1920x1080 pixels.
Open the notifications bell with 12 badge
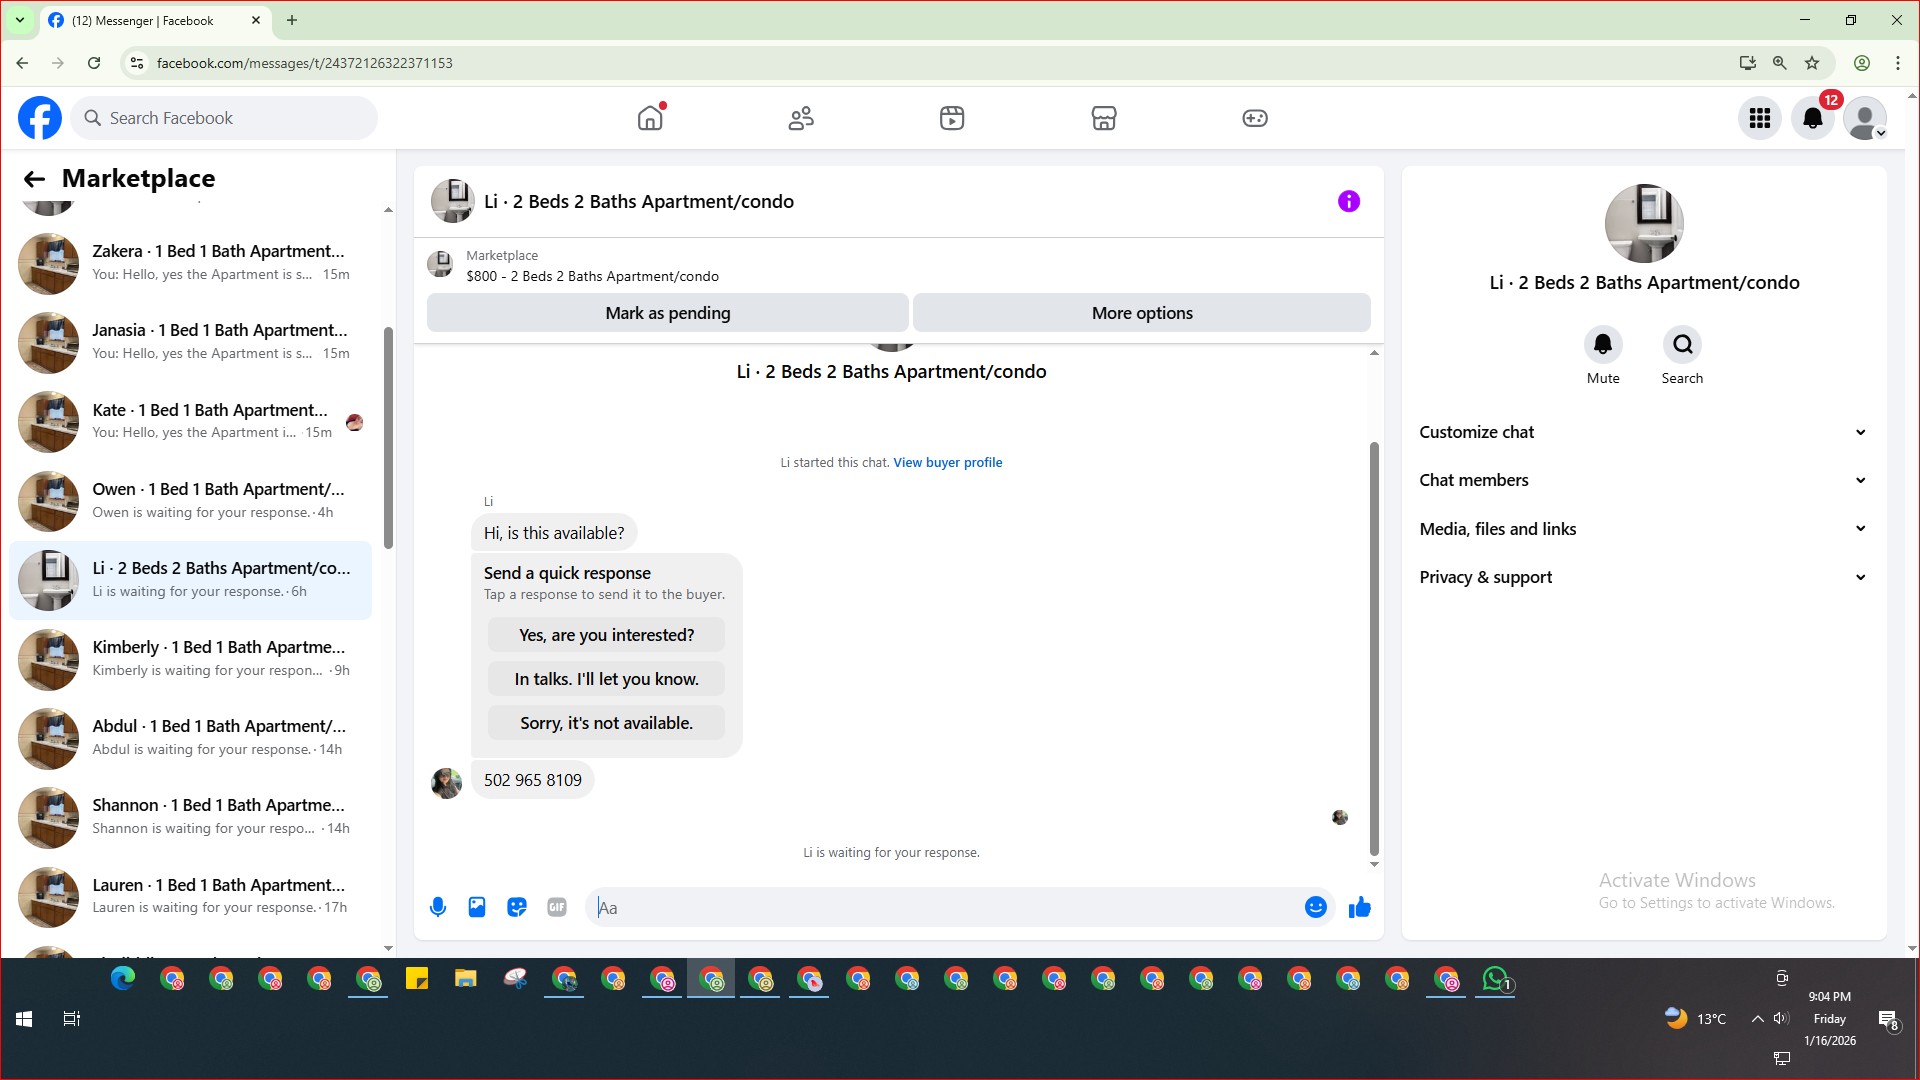[1812, 118]
